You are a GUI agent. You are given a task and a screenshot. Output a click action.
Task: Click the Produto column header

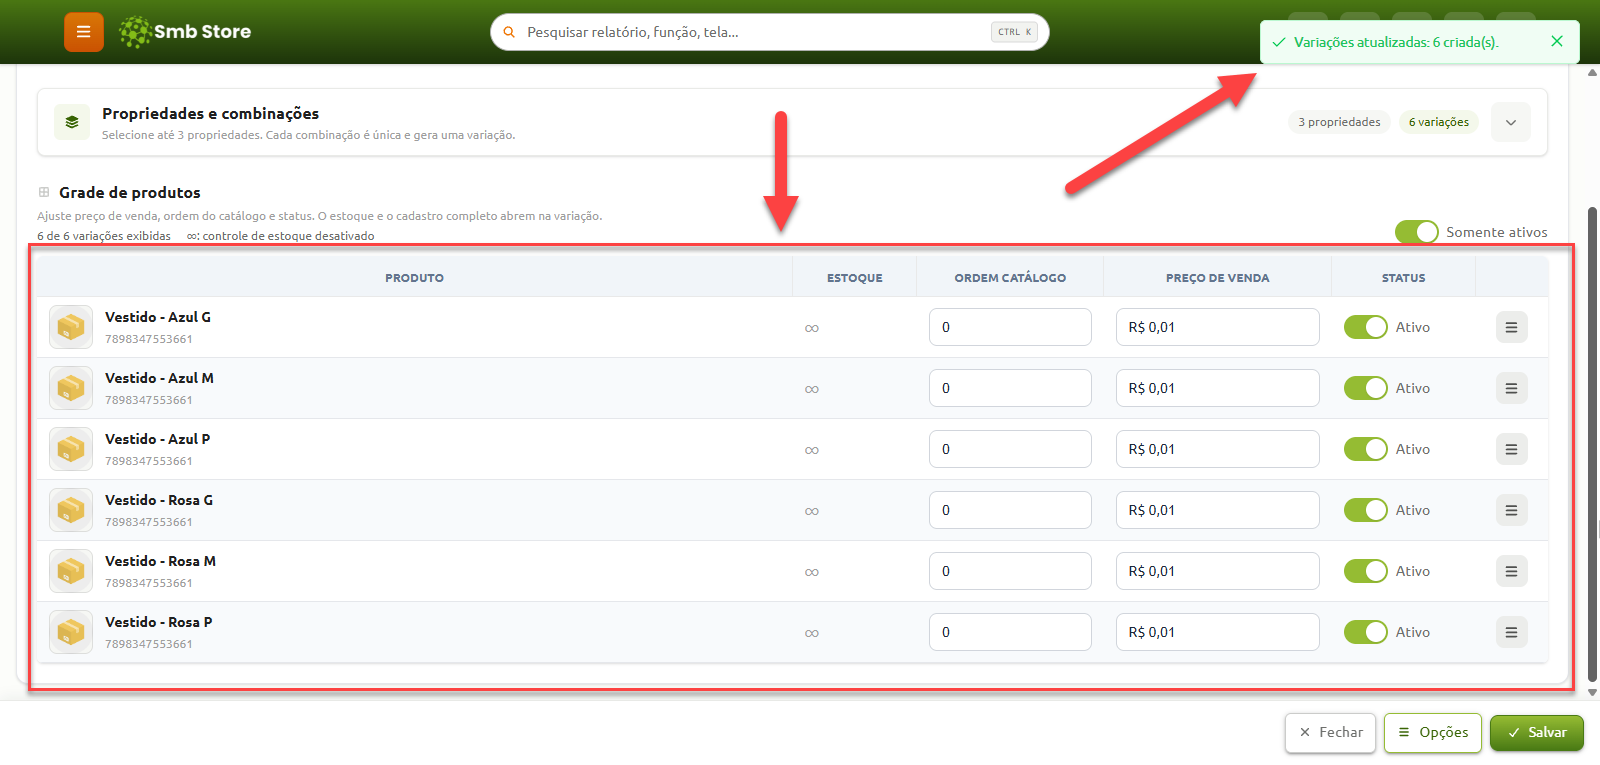[415, 278]
